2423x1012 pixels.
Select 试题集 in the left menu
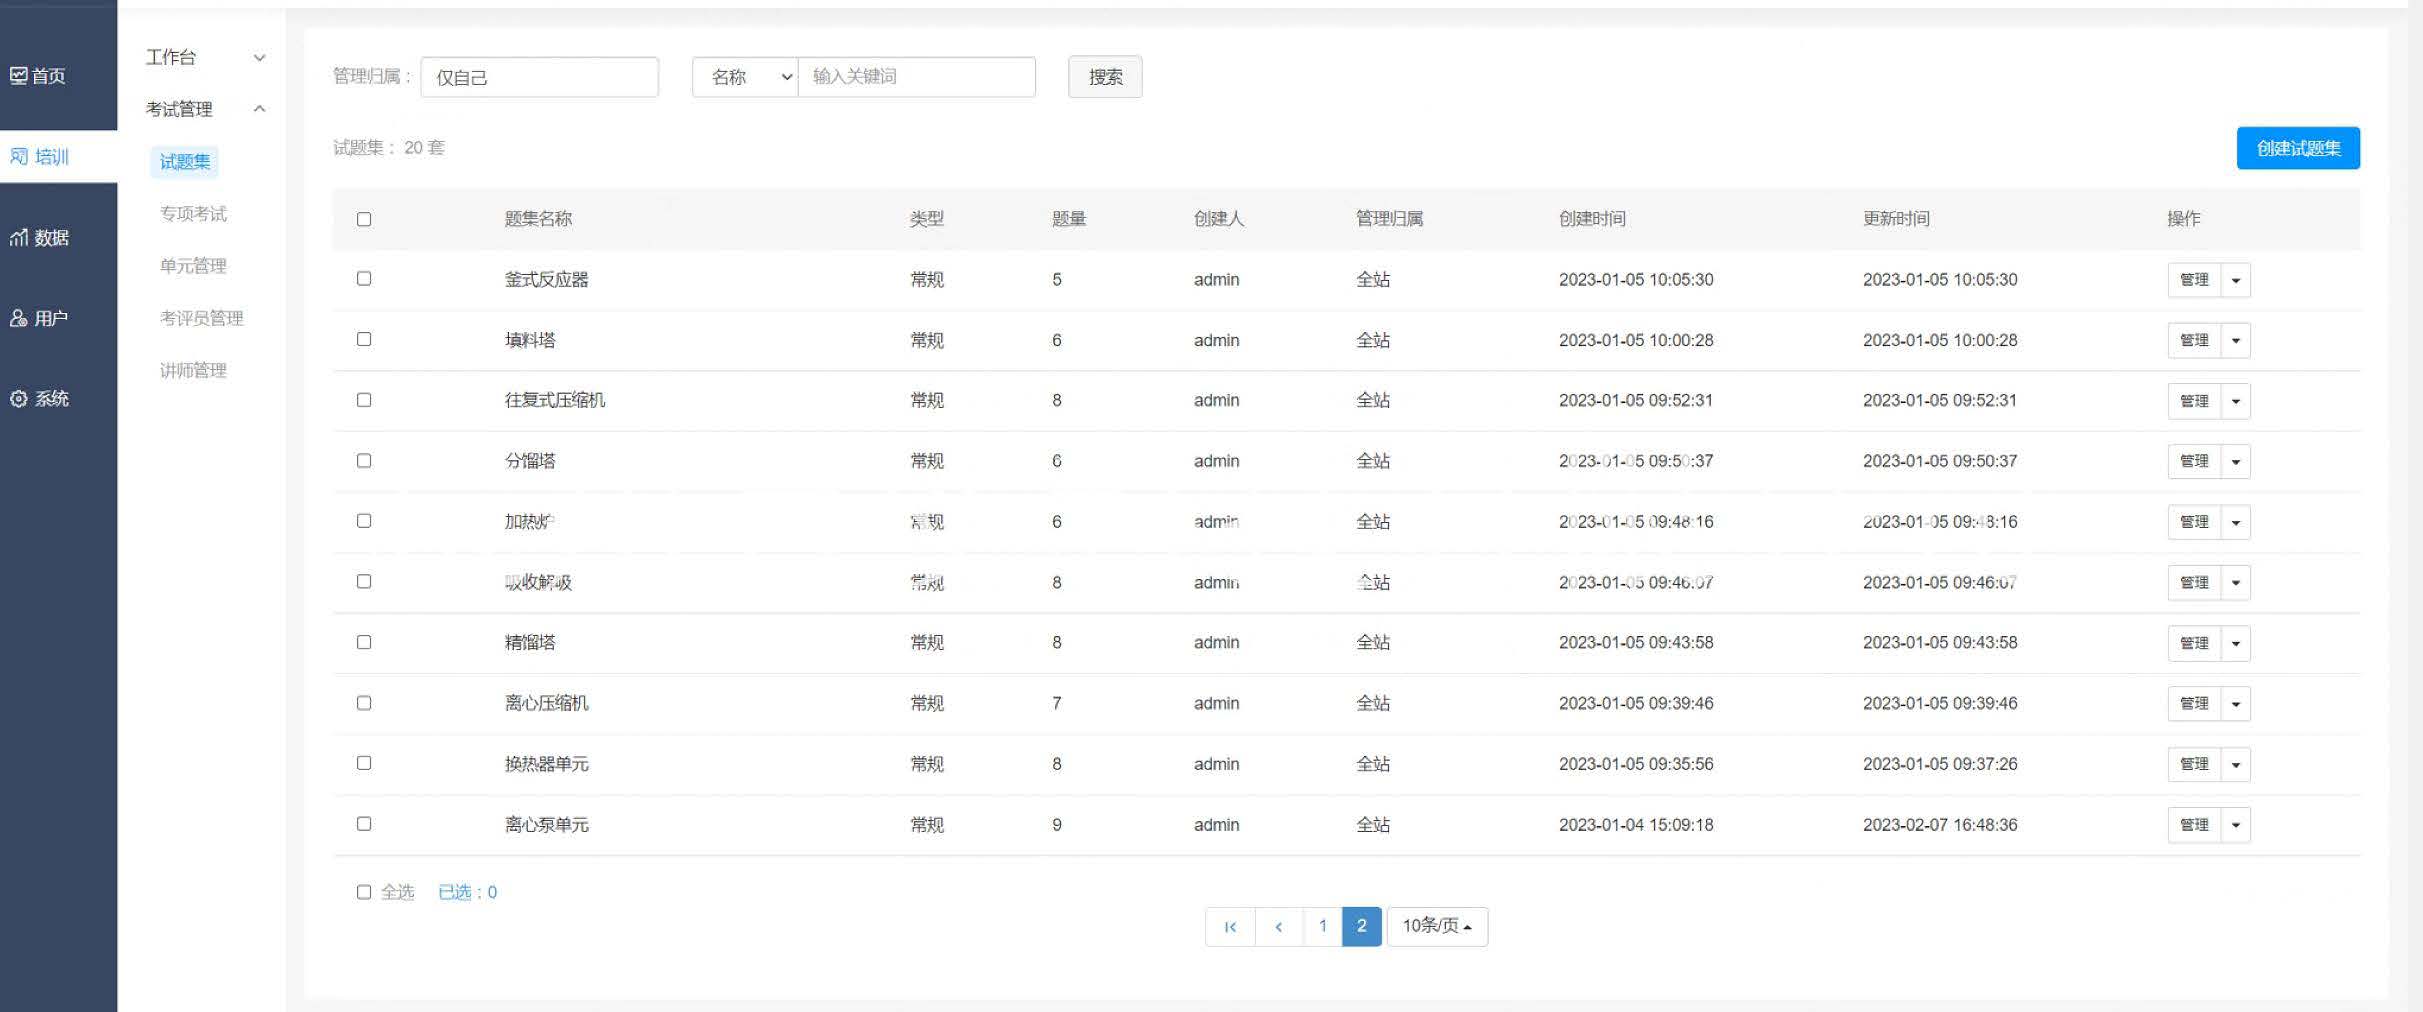pyautogui.click(x=183, y=161)
